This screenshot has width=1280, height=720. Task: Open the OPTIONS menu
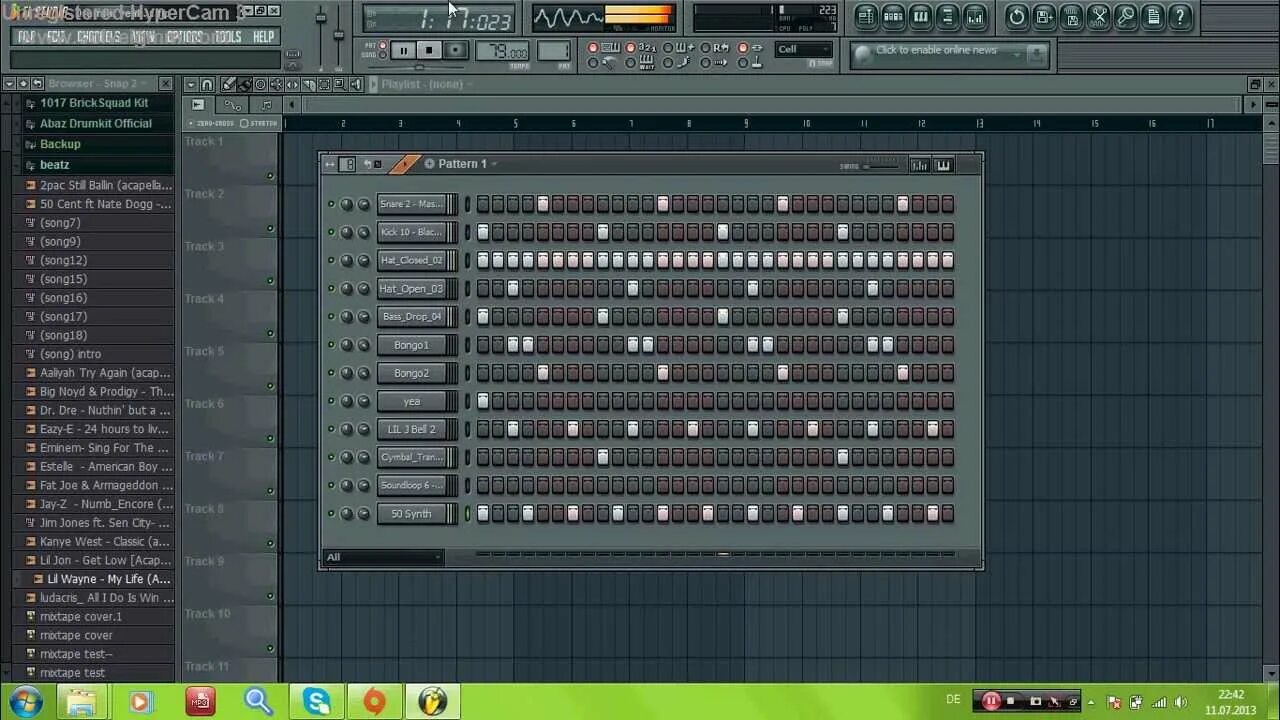click(x=185, y=37)
